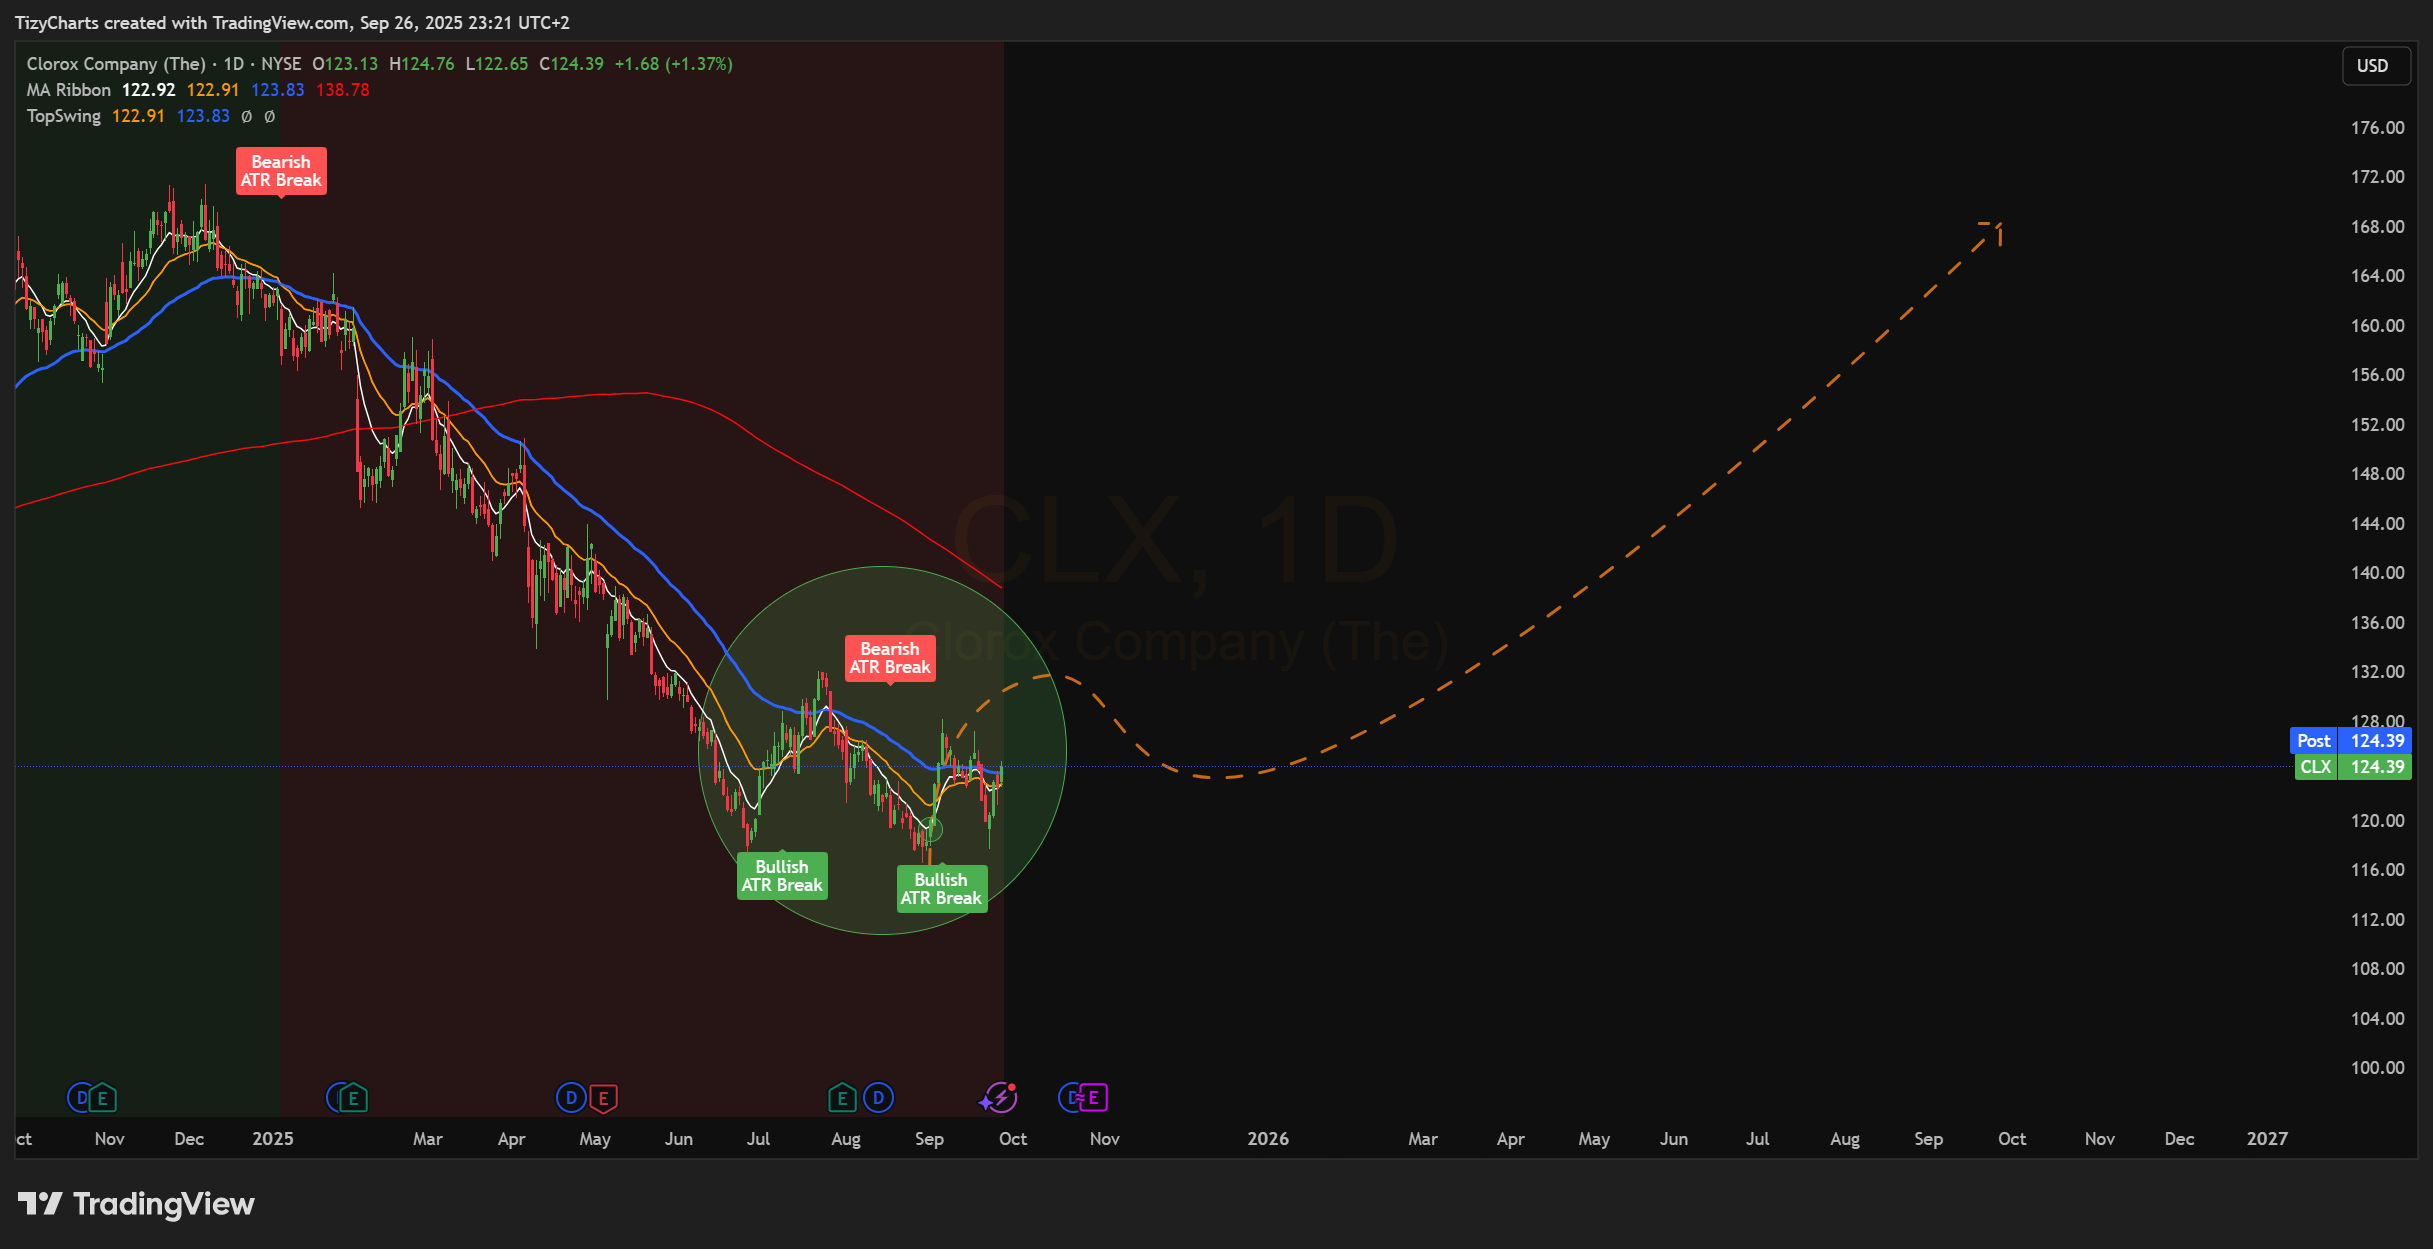Click the Clorox Company symbol title
The height and width of the screenshot is (1249, 2433).
[x=115, y=64]
